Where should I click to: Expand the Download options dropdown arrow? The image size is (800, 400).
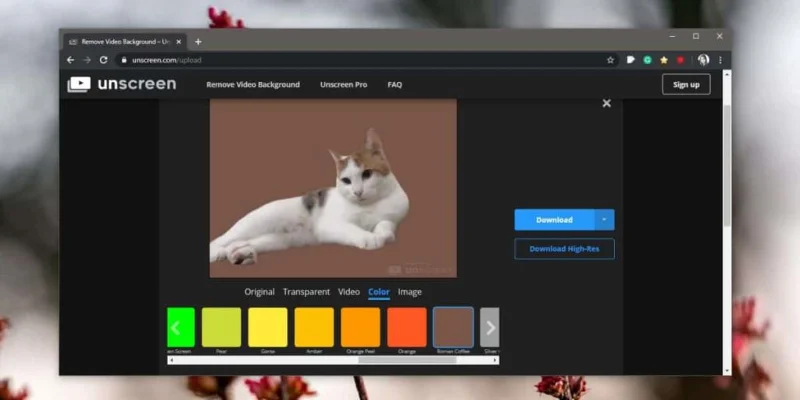pos(604,220)
